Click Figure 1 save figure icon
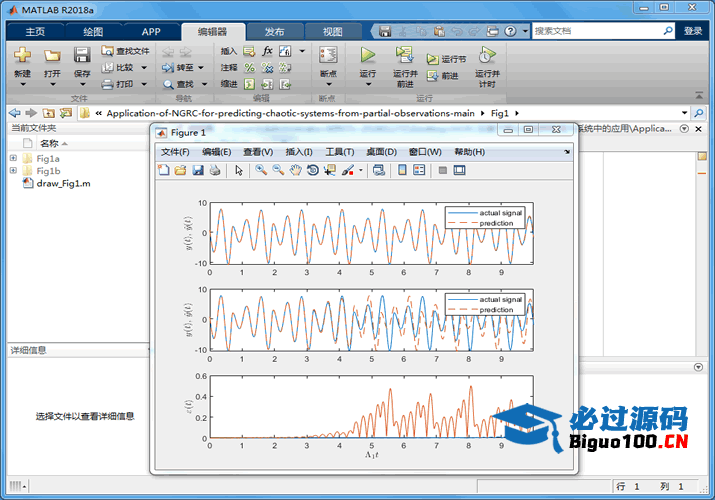This screenshot has height=500, width=715. pos(198,170)
